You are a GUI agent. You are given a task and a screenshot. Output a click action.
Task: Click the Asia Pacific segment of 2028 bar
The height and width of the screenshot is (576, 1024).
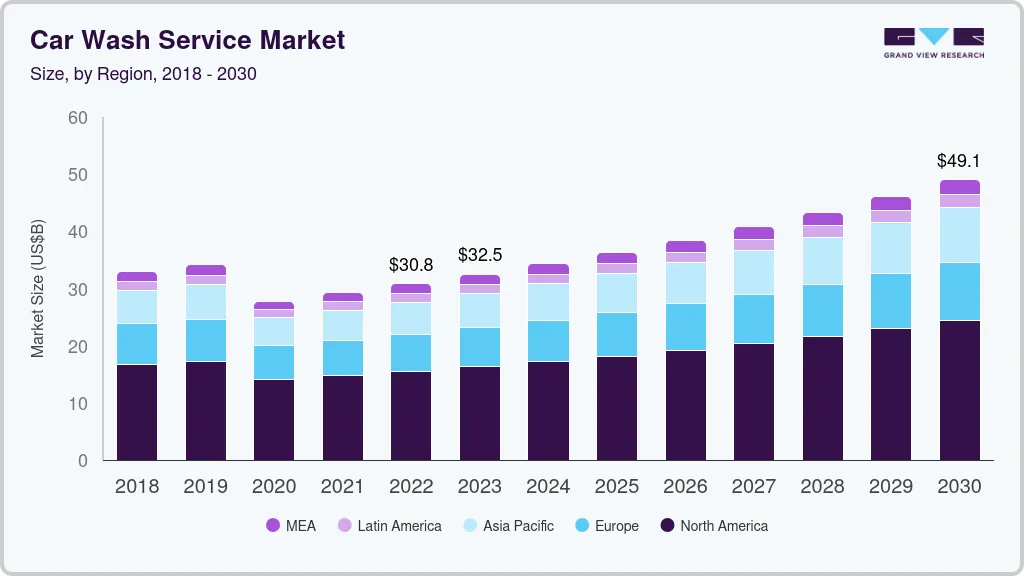click(x=822, y=261)
